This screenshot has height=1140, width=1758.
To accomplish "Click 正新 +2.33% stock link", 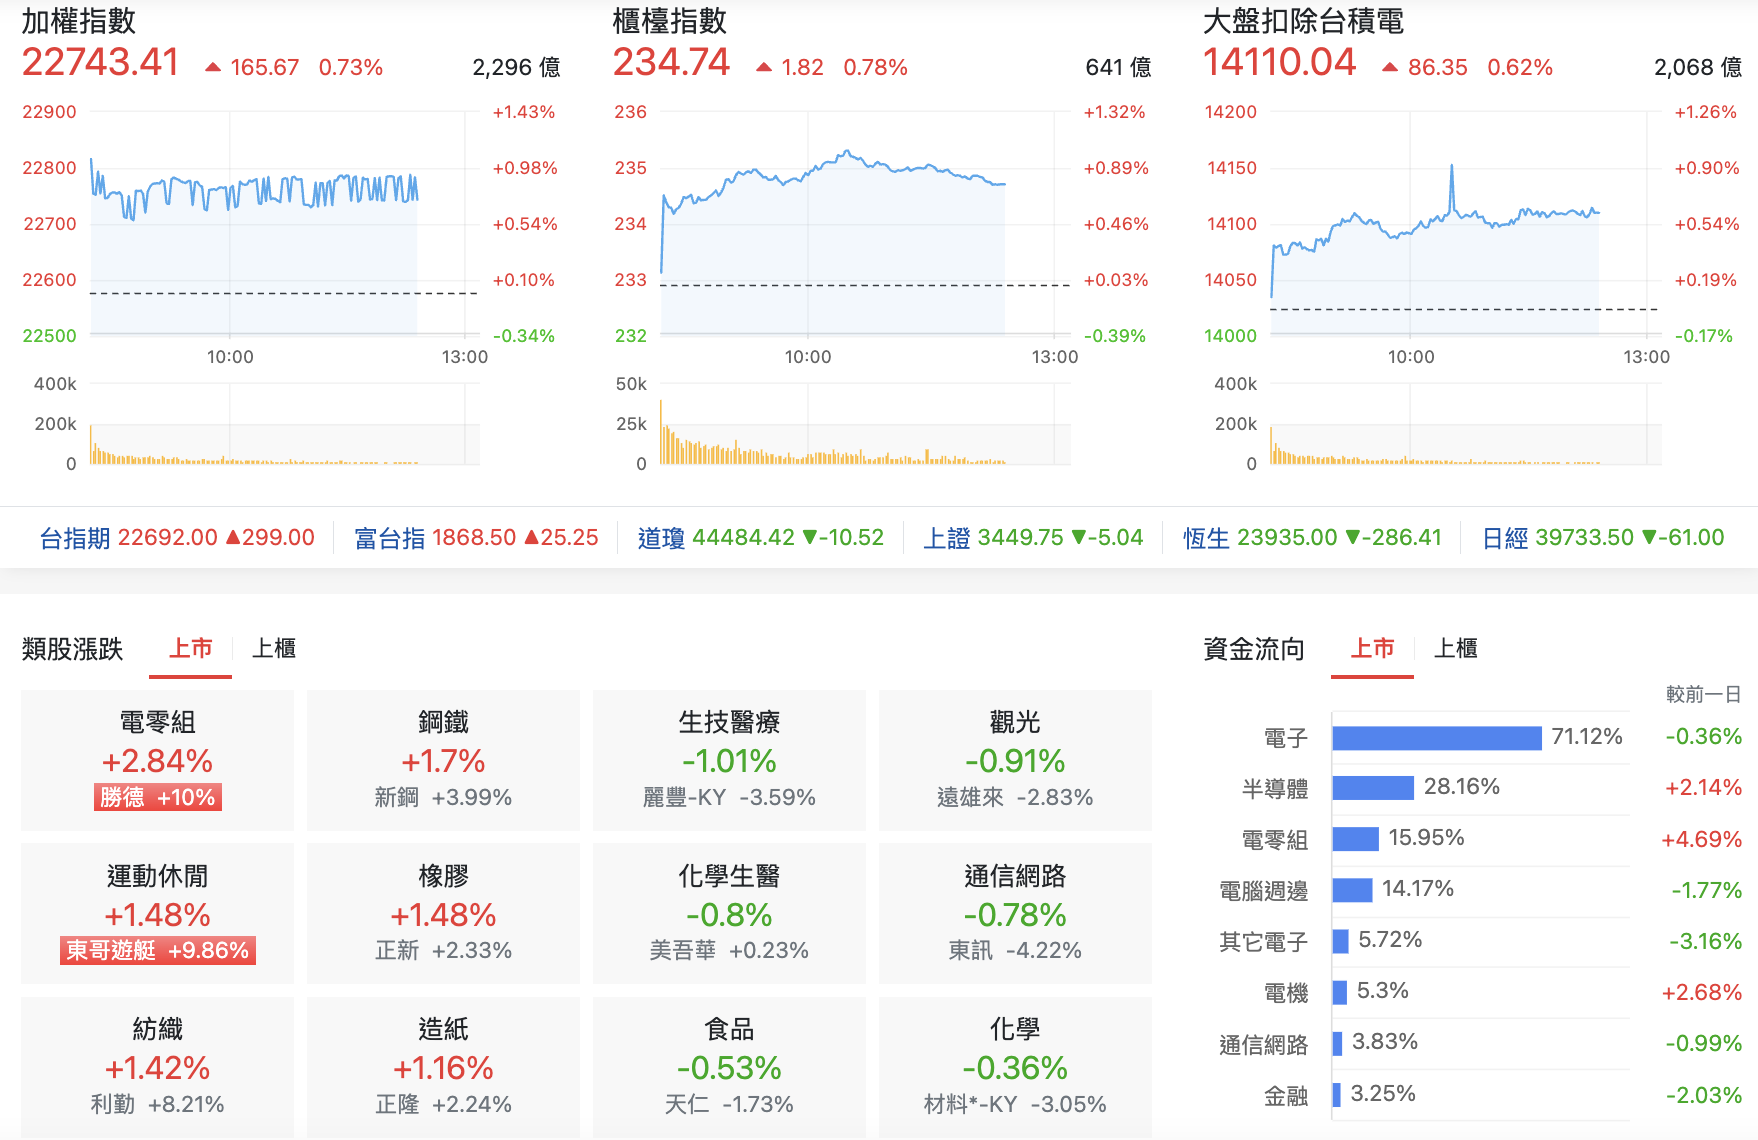I will point(443,950).
